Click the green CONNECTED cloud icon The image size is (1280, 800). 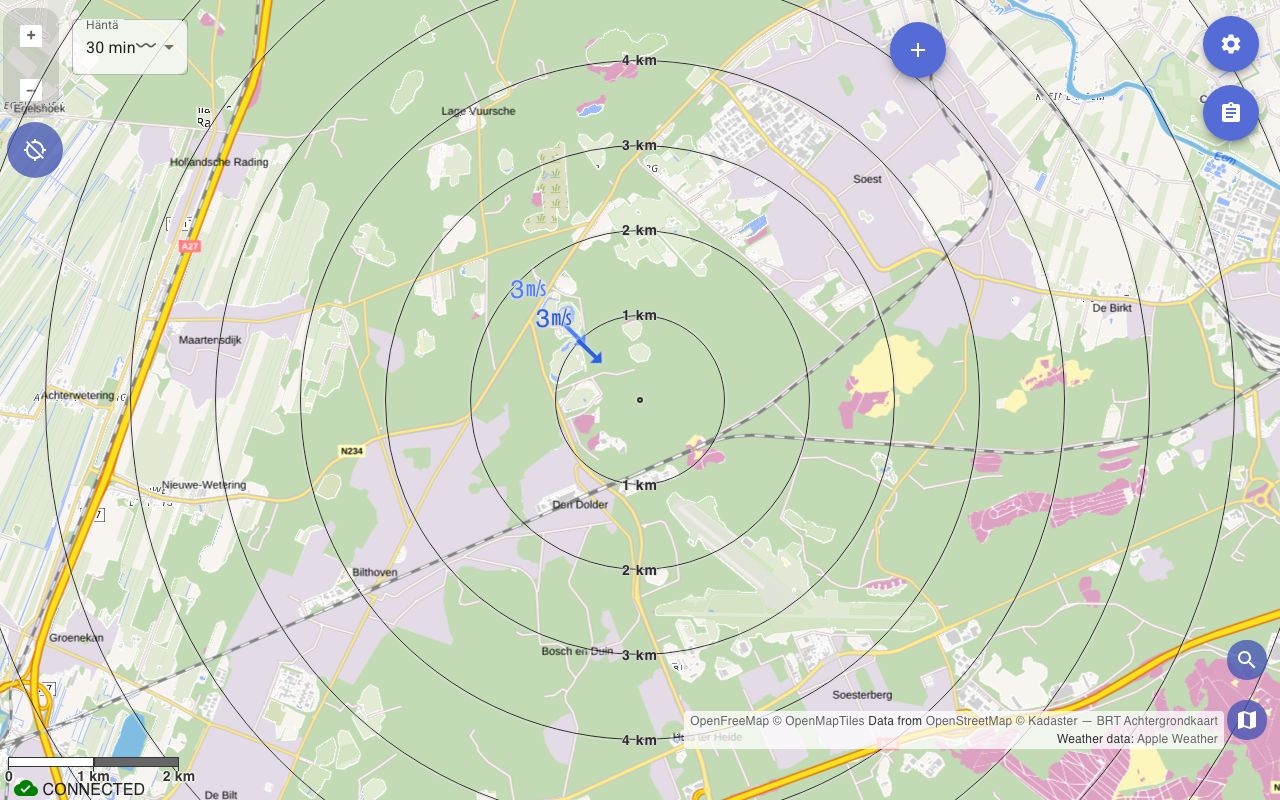pyautogui.click(x=26, y=789)
